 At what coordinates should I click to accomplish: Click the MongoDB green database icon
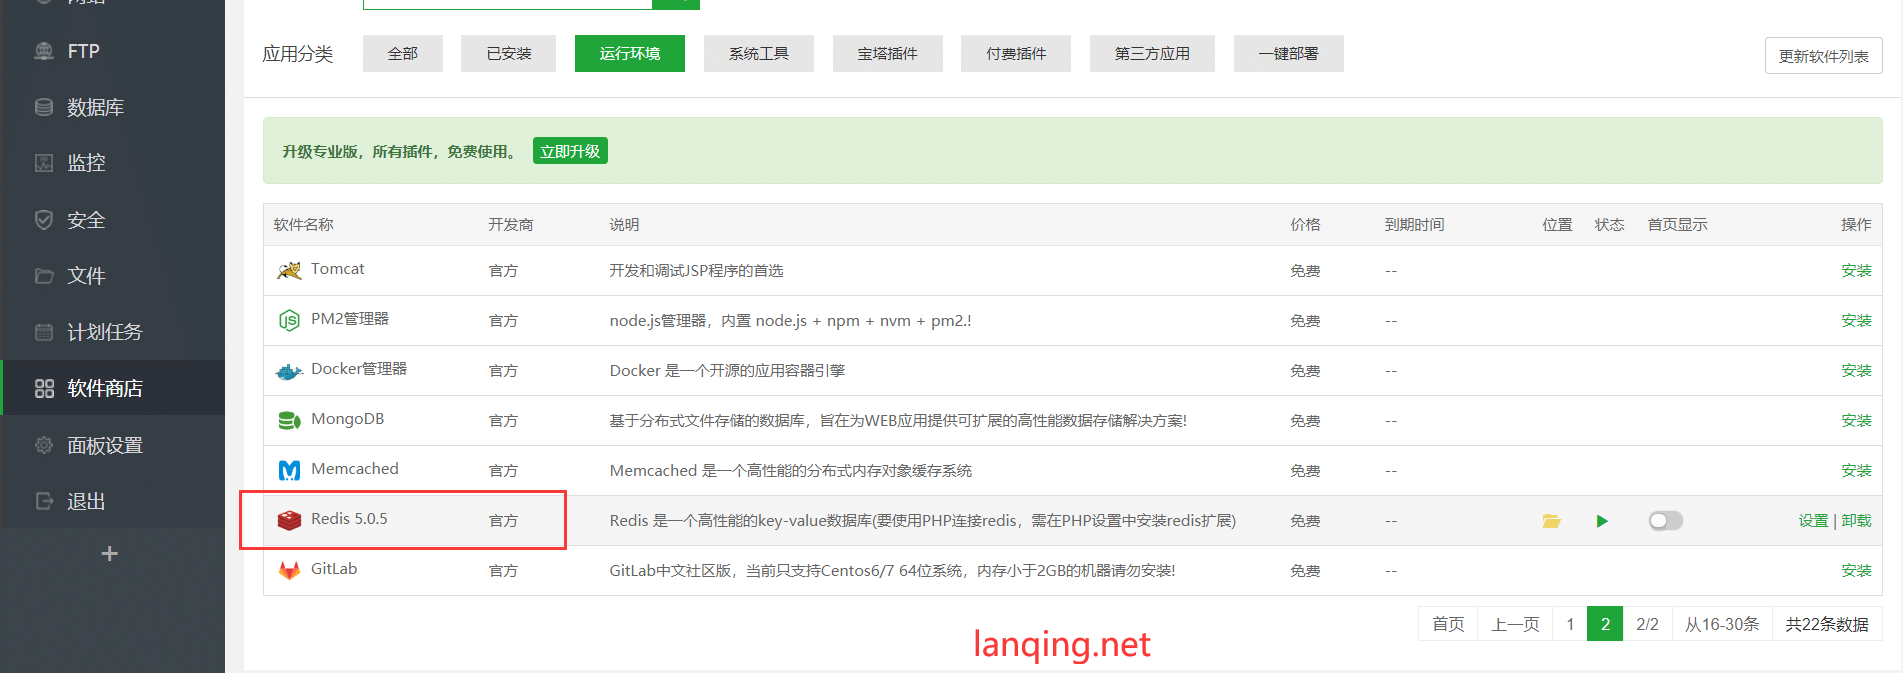[x=289, y=421]
